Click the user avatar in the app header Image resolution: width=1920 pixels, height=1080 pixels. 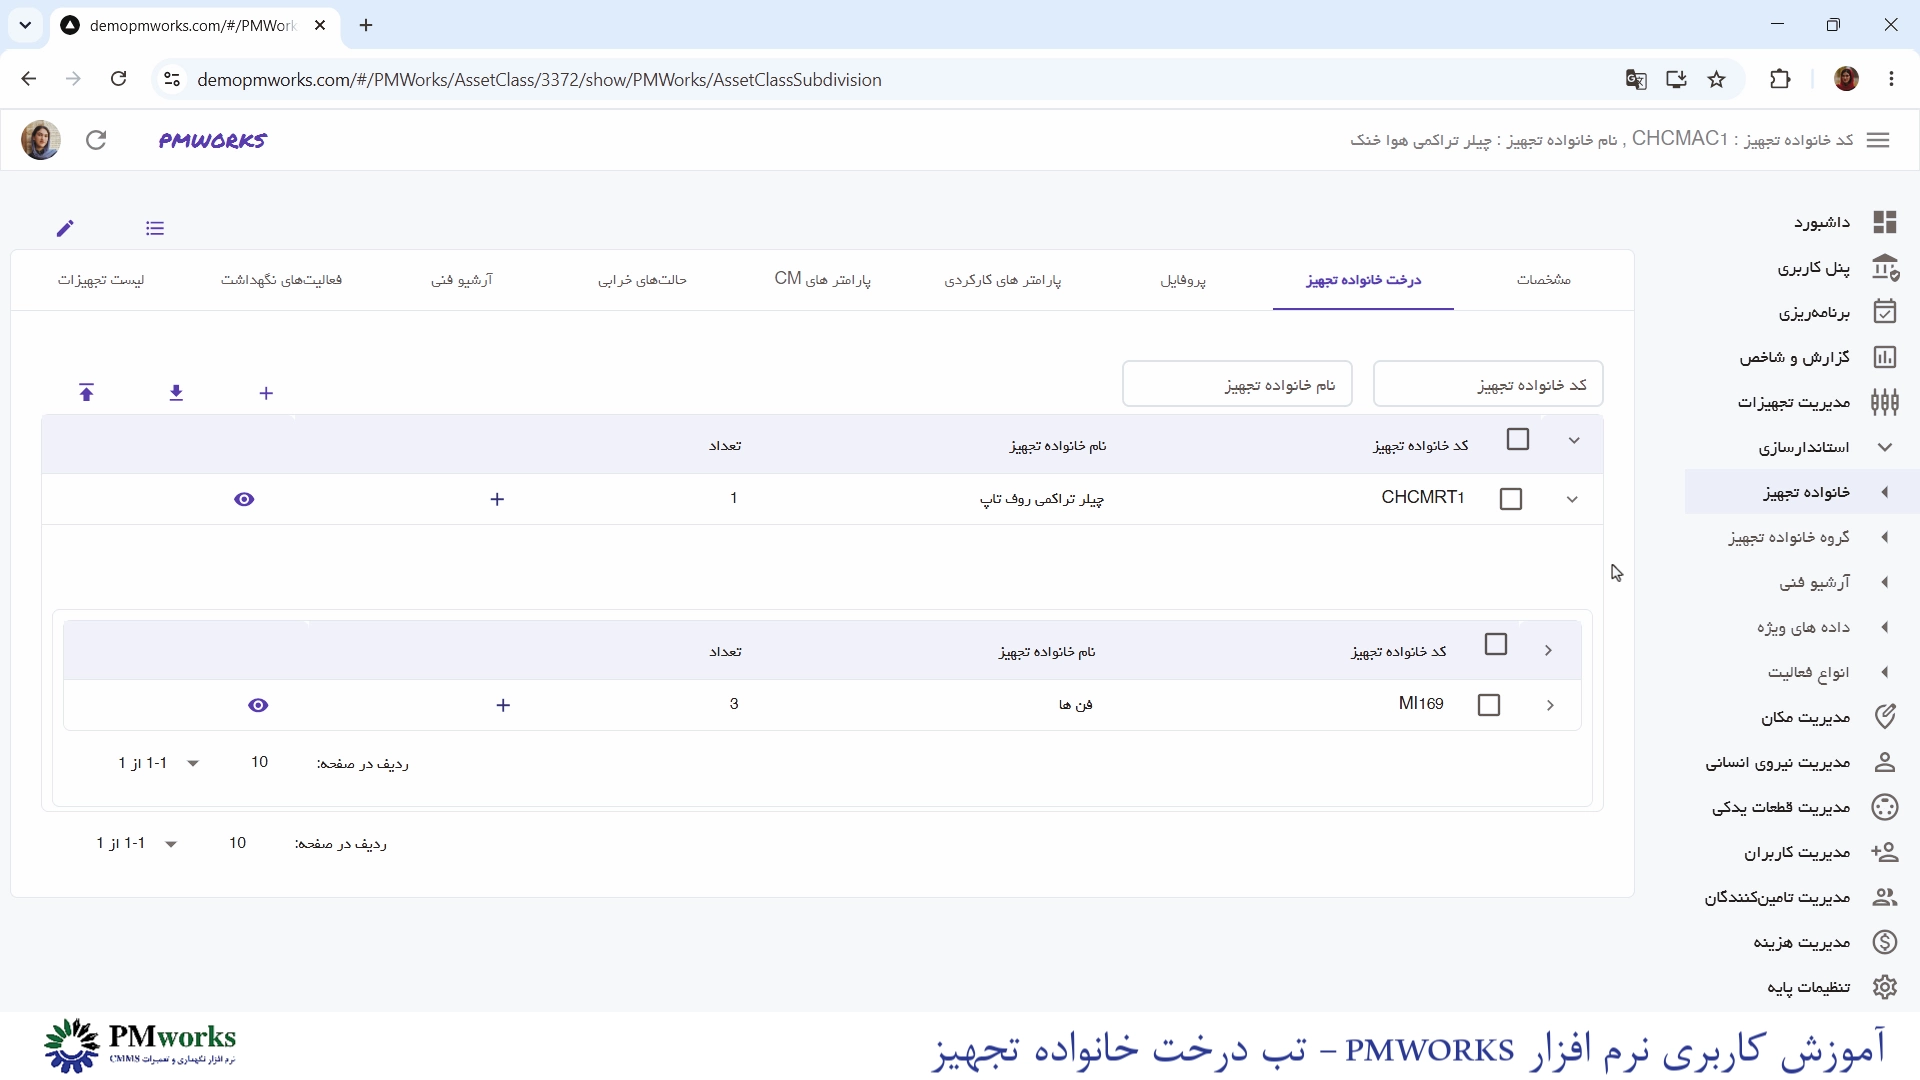41,140
